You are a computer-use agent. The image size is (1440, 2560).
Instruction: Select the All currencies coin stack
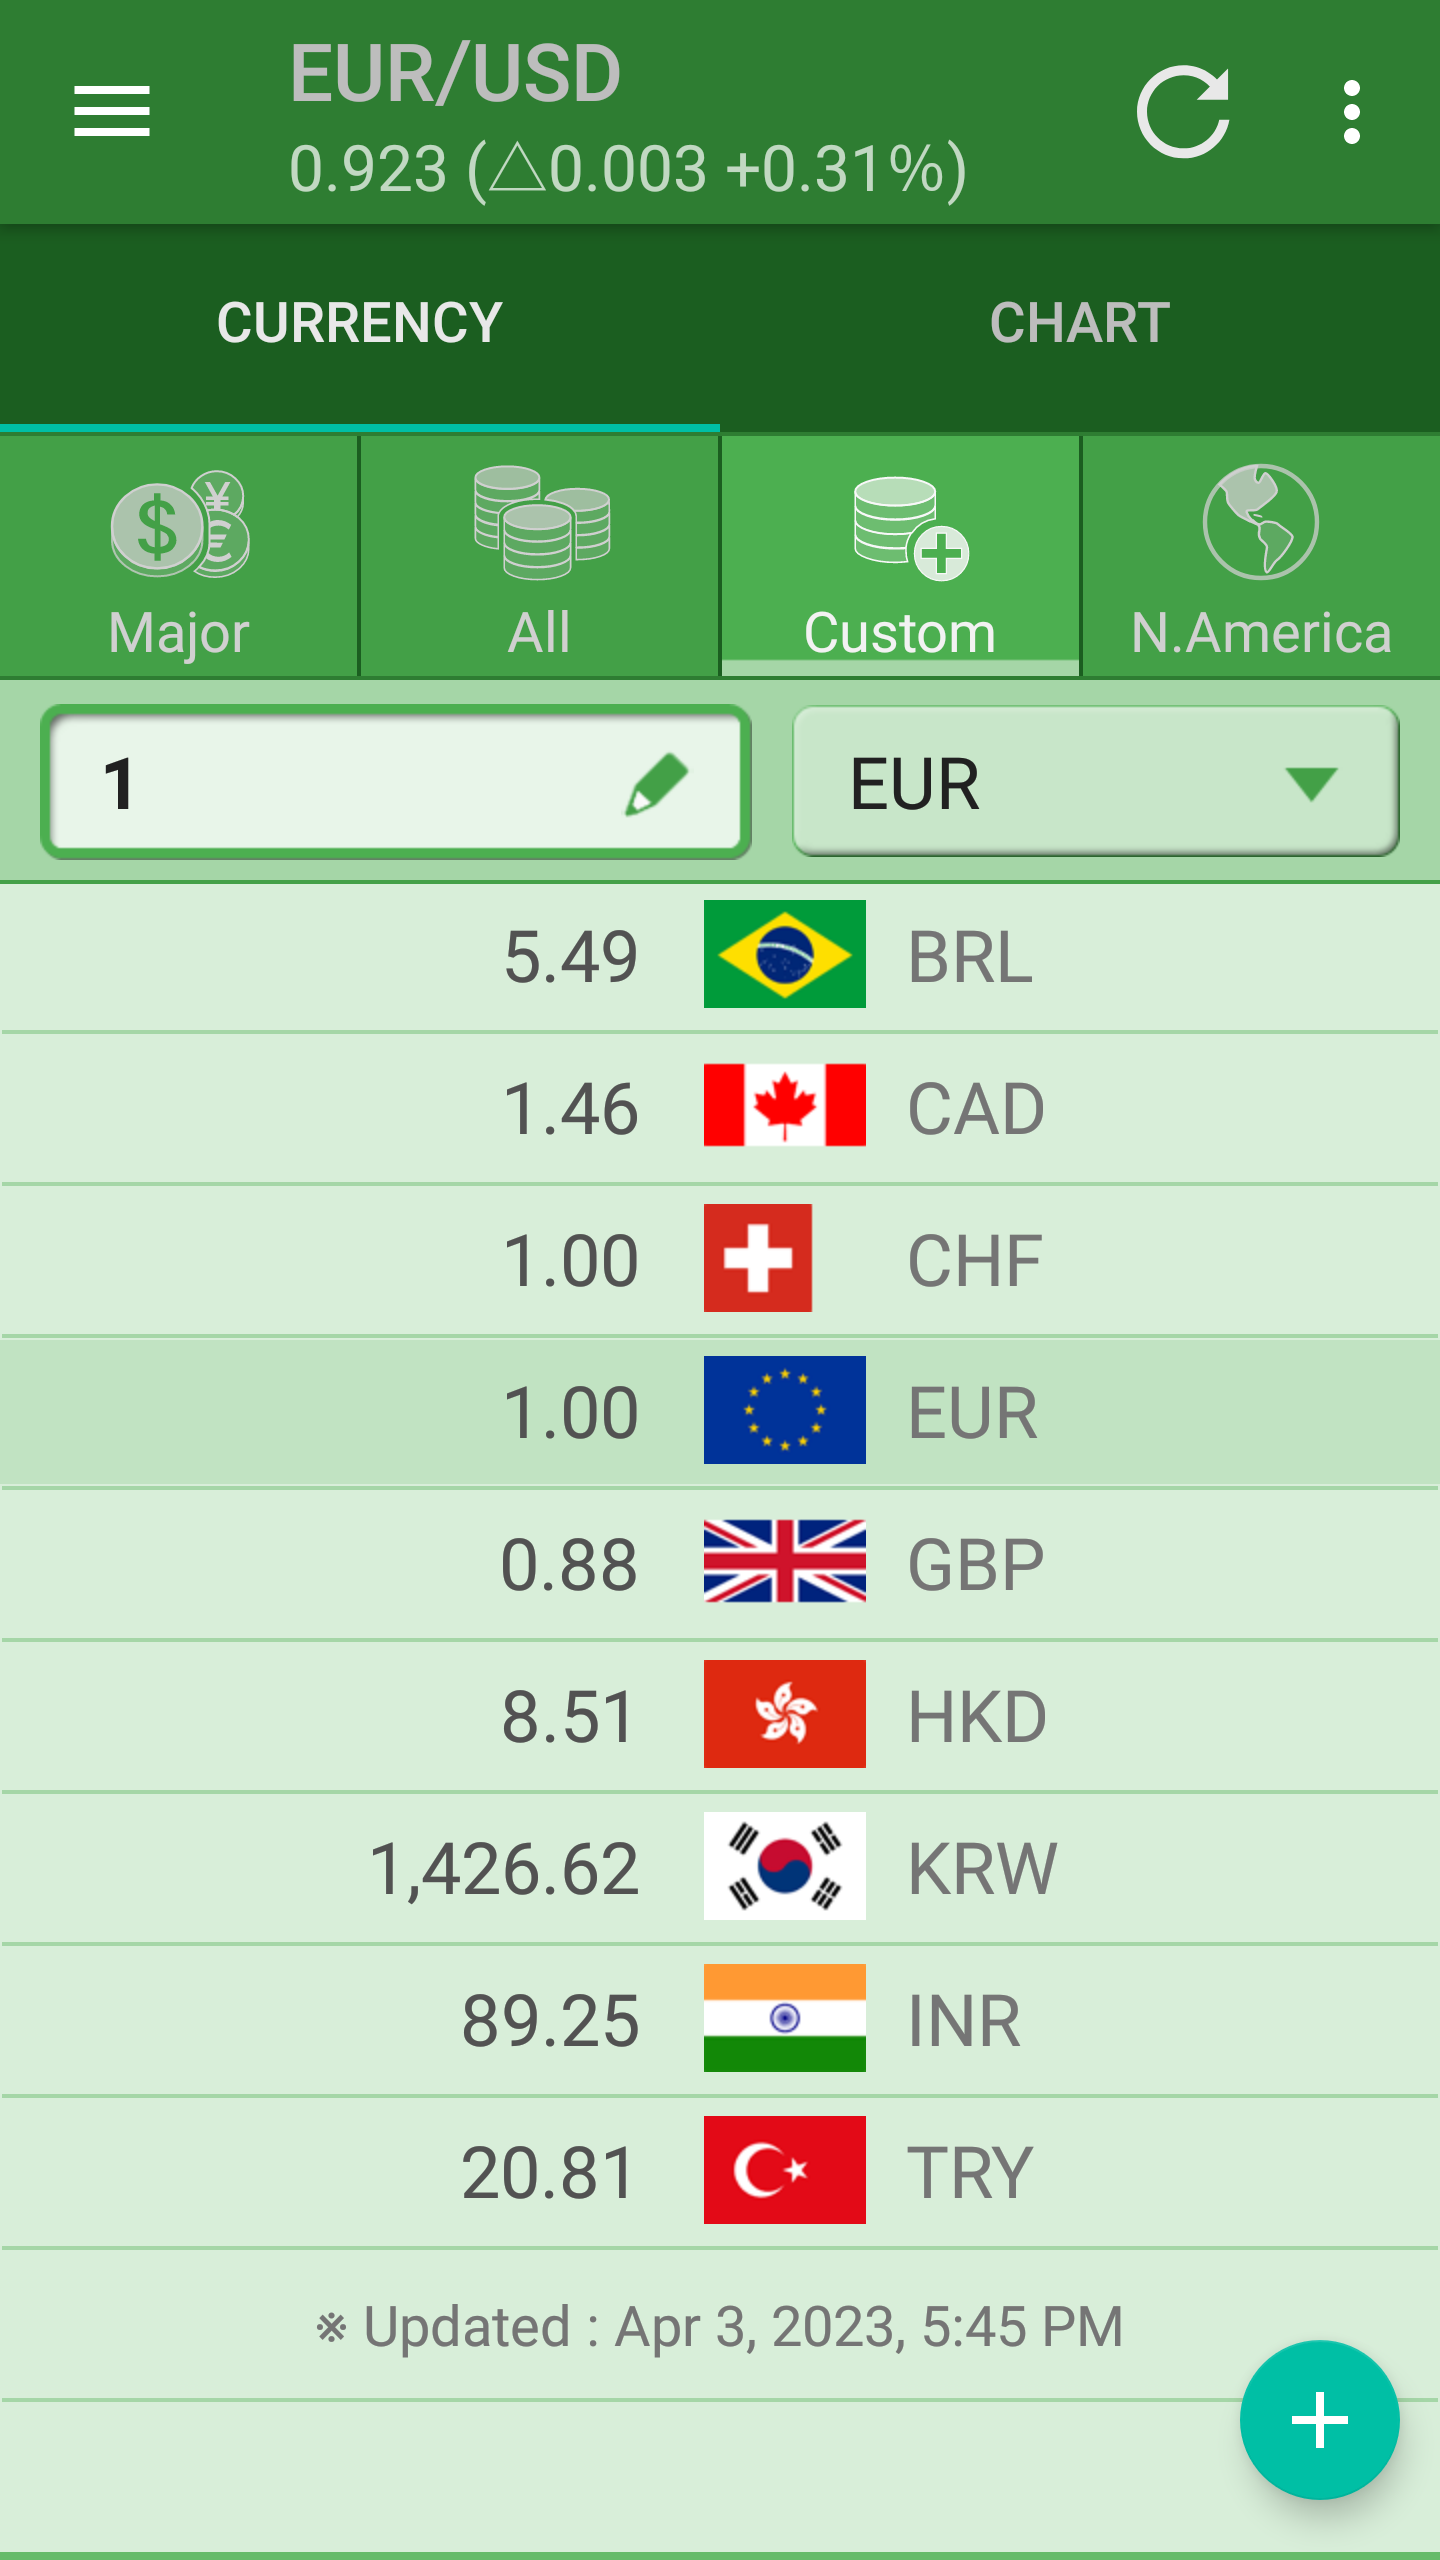(x=540, y=524)
